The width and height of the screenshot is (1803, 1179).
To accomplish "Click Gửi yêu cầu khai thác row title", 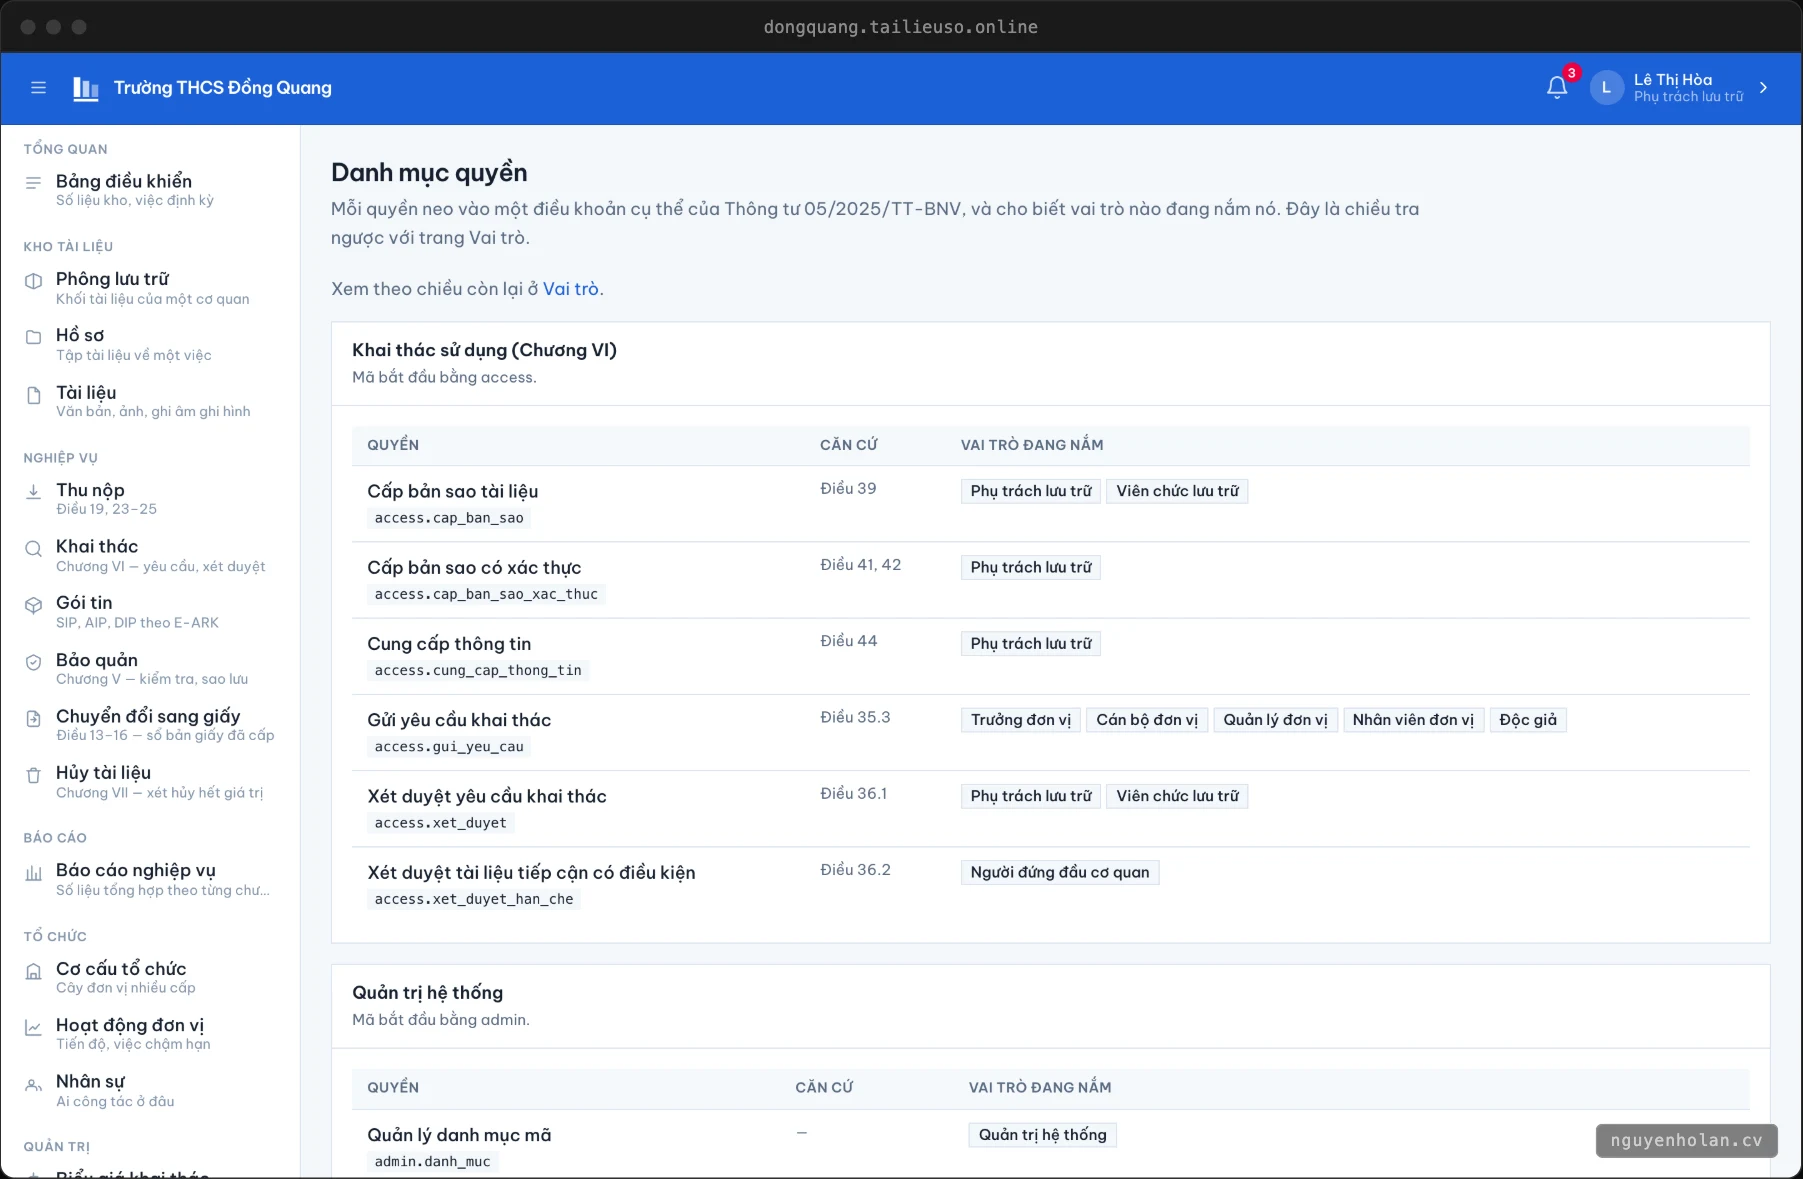I will point(459,720).
